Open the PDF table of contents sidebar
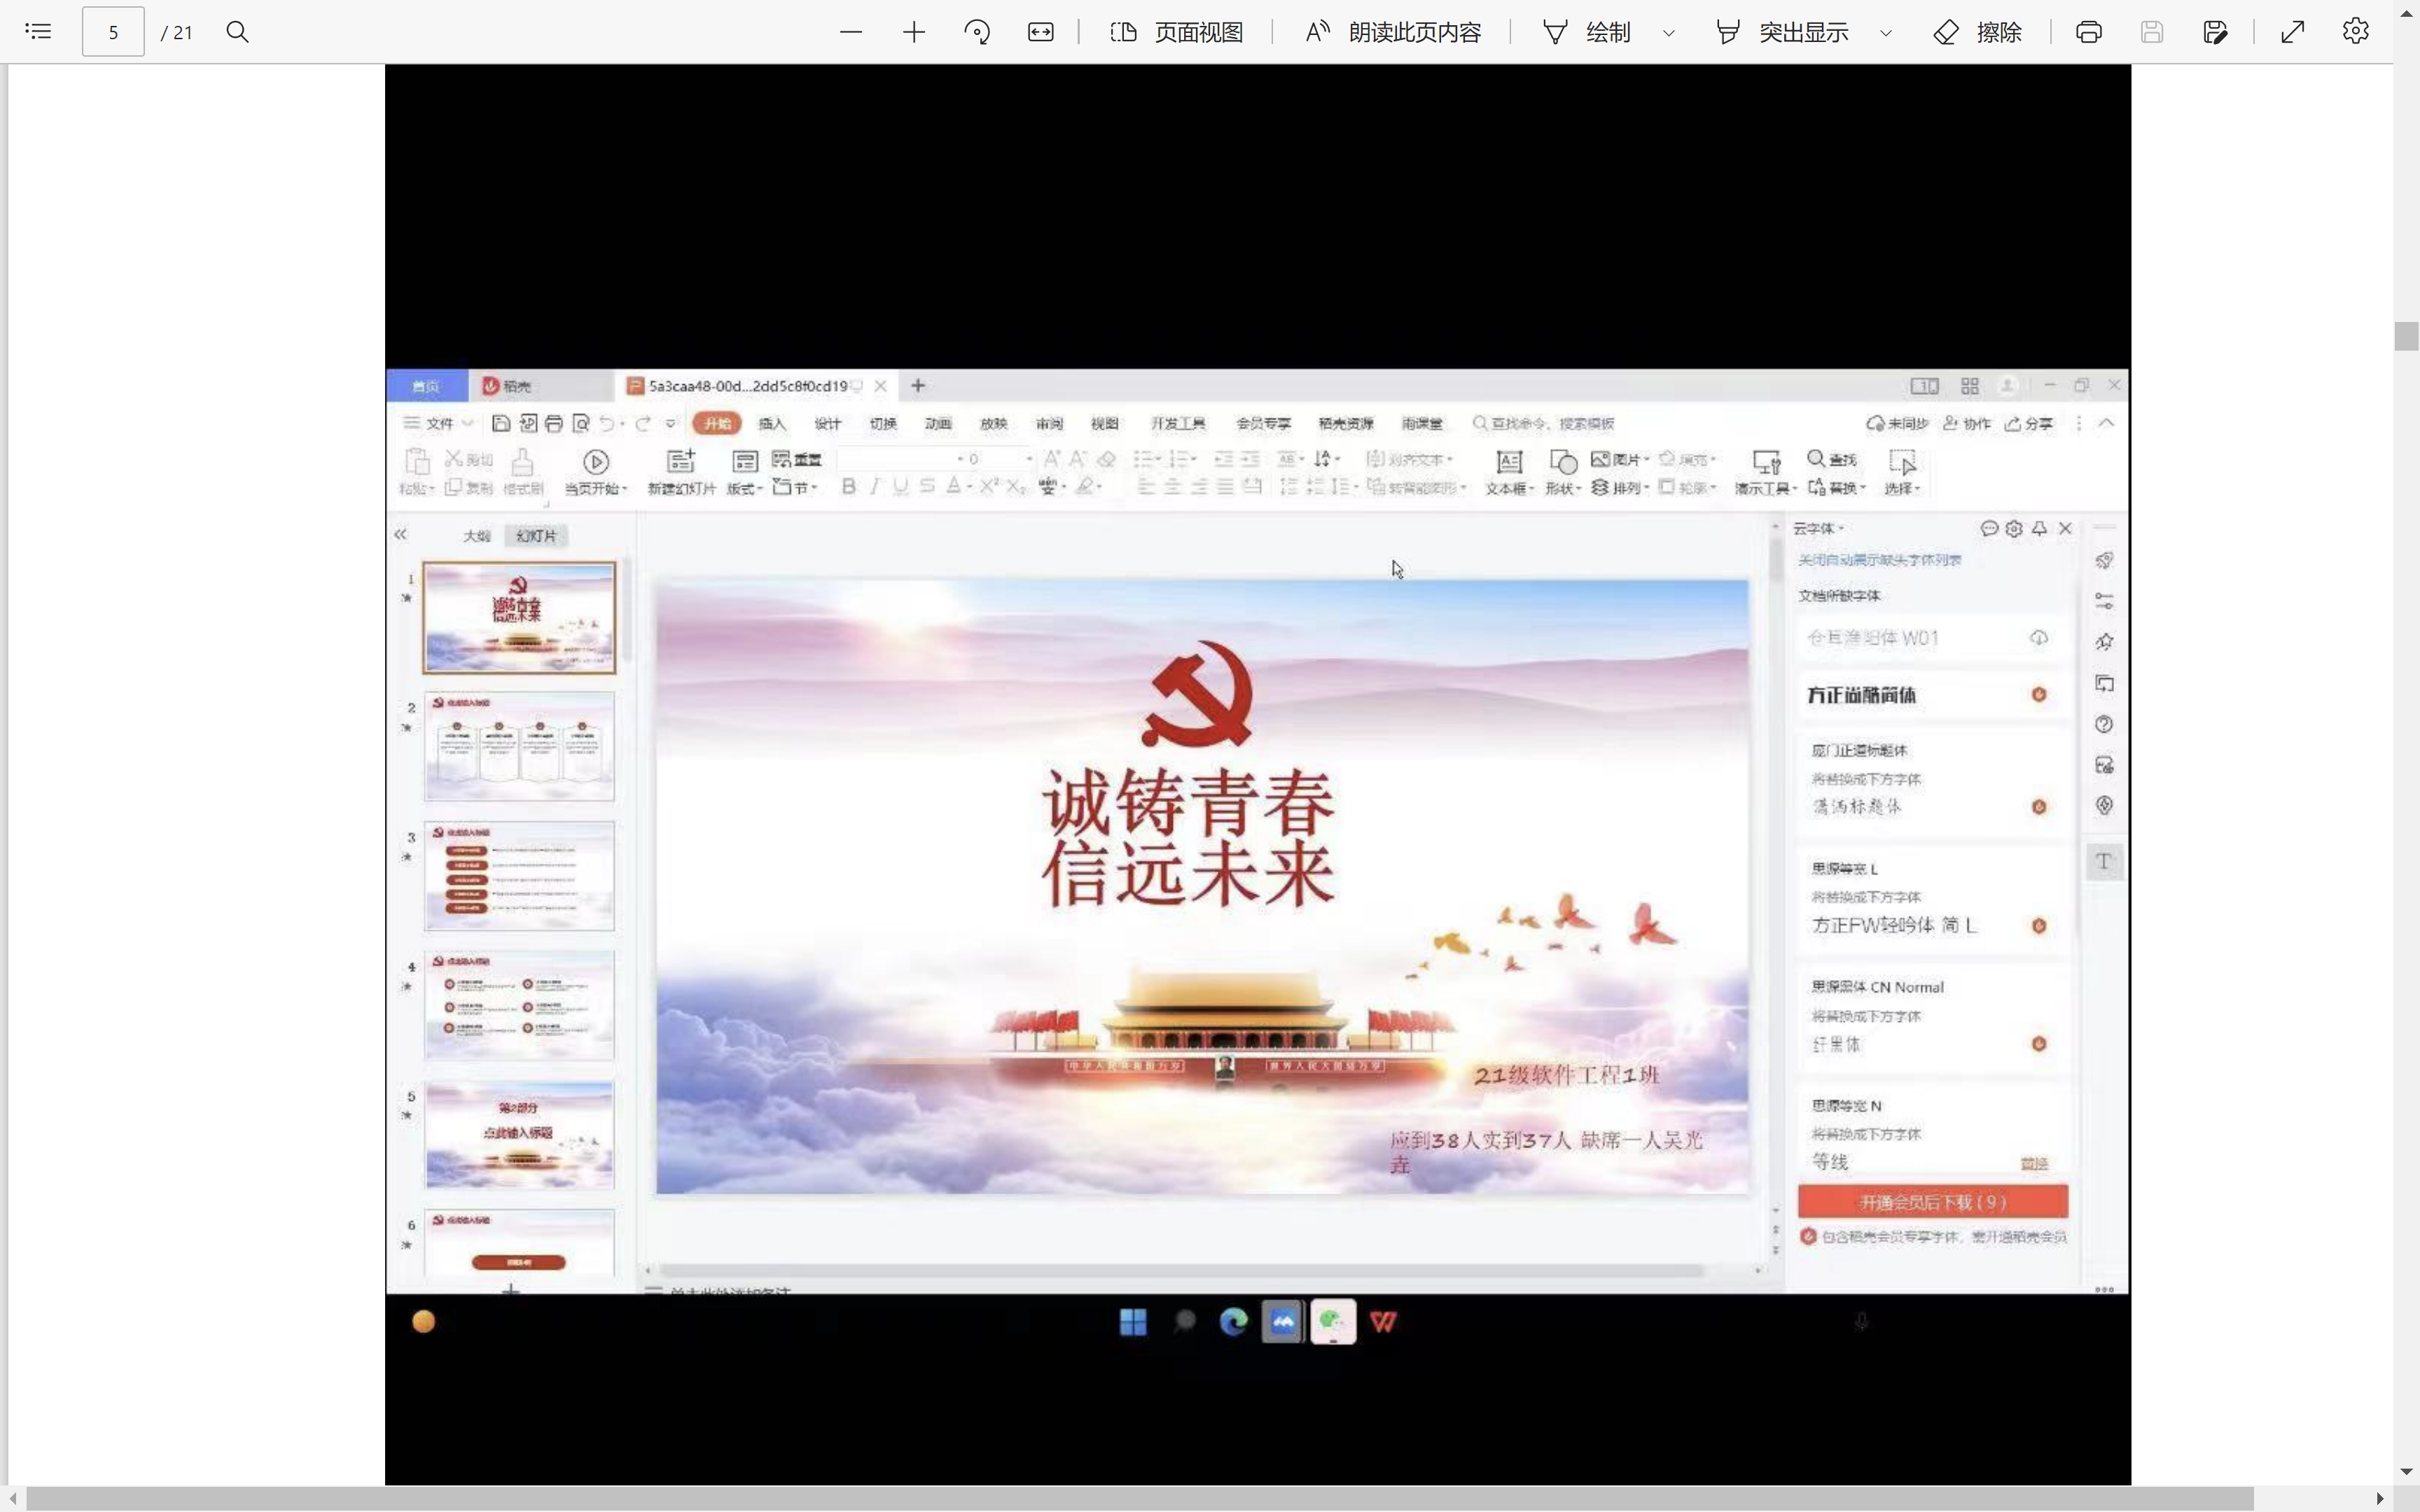 pyautogui.click(x=38, y=31)
